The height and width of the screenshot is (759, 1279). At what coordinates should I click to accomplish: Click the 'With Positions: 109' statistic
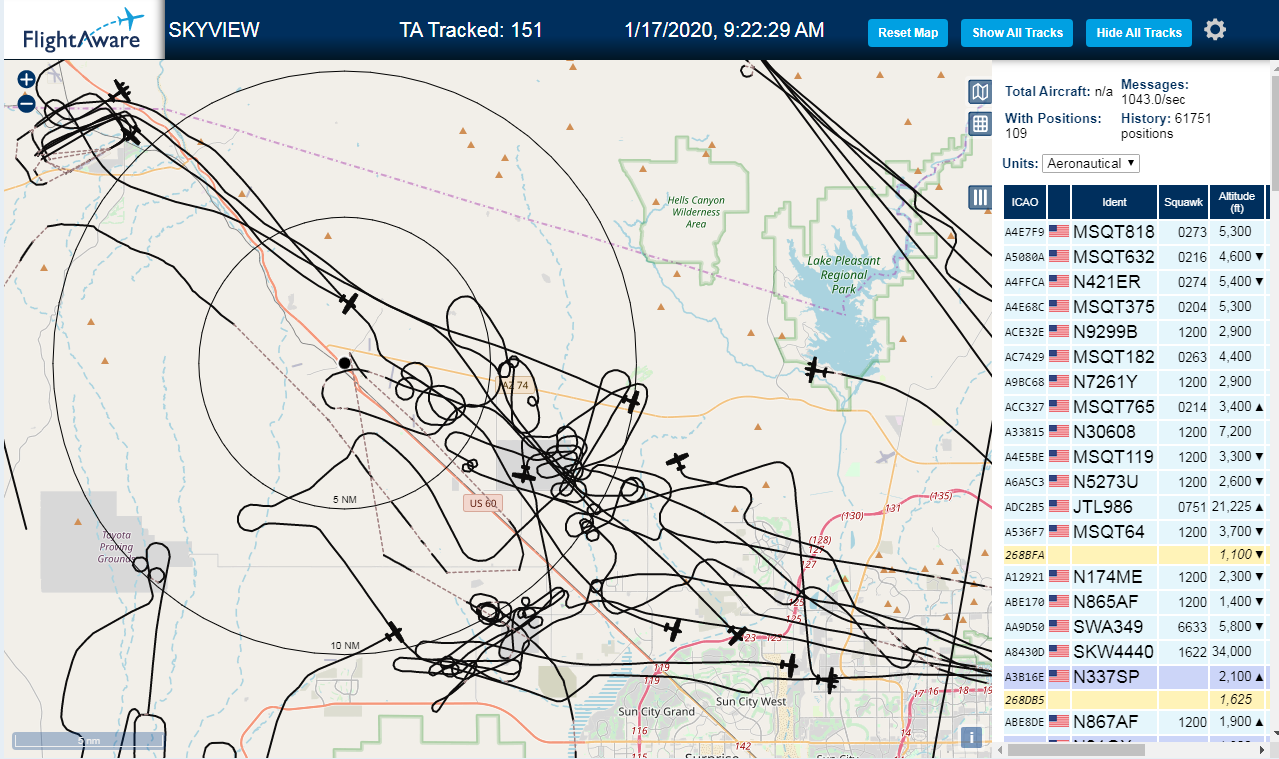point(1053,125)
